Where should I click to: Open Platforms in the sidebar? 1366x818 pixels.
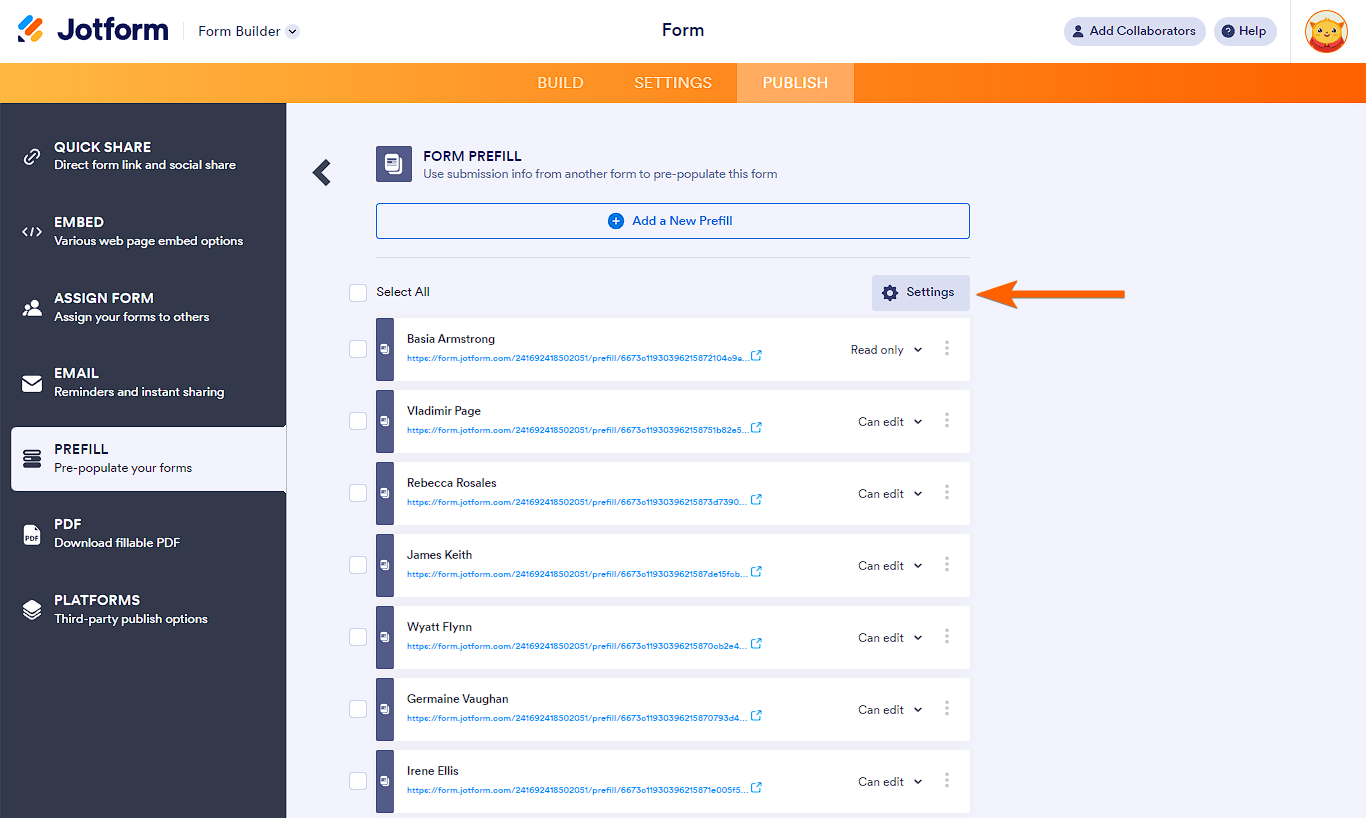click(x=143, y=609)
